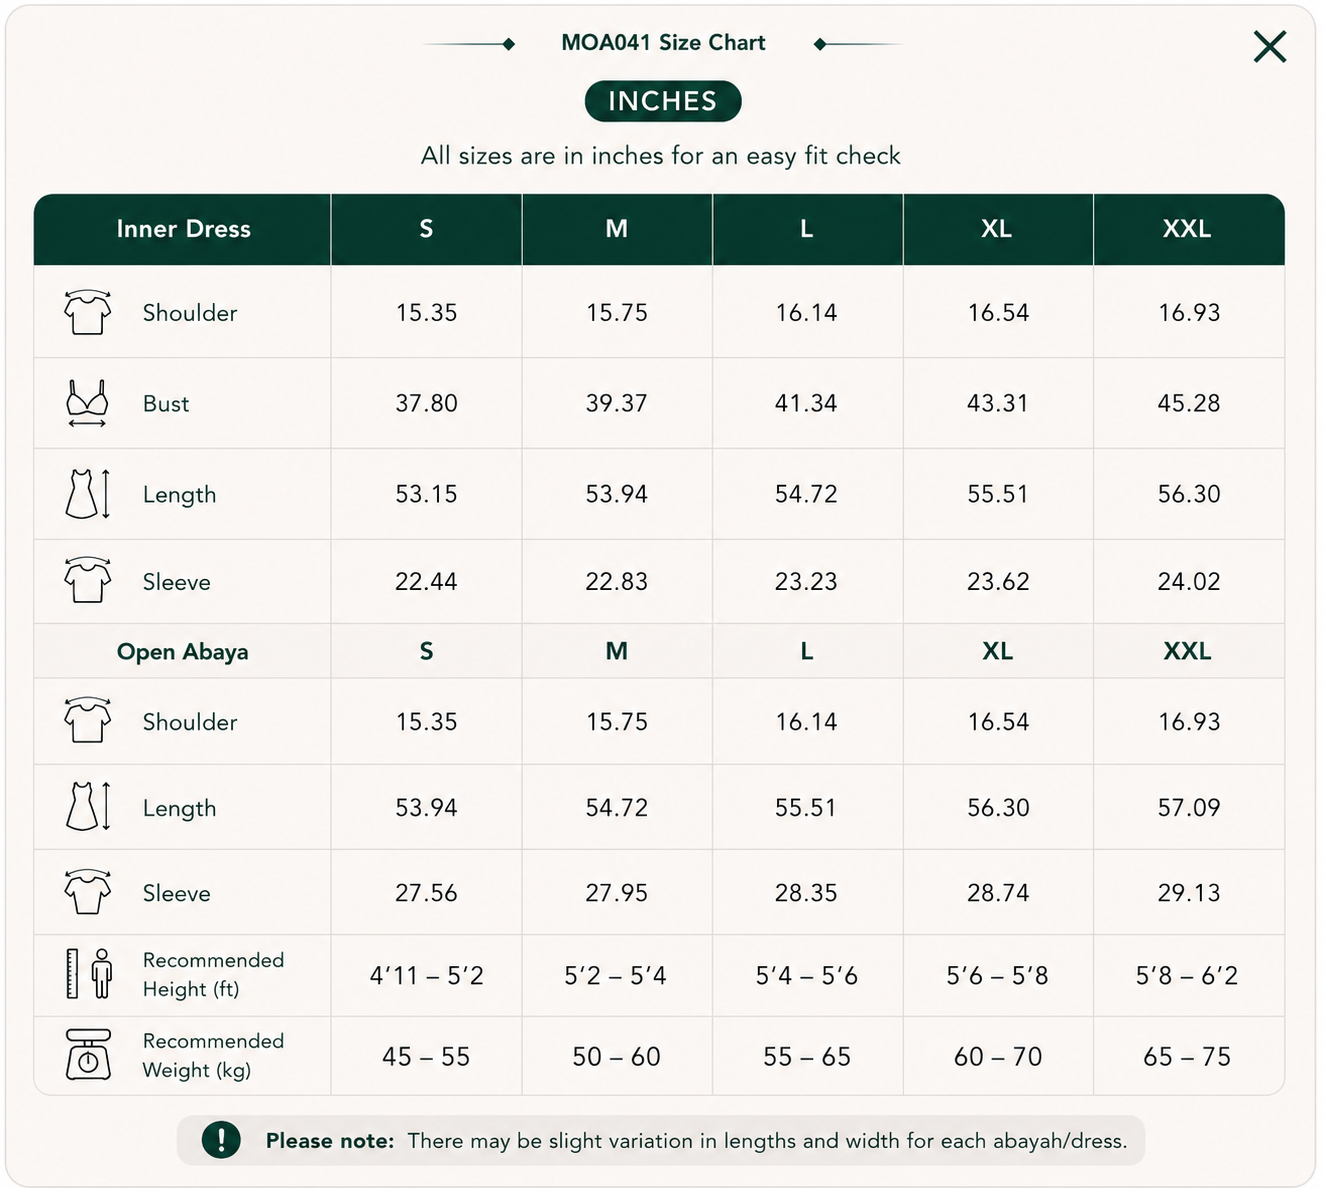Click the Open Abaya length dress icon

[x=87, y=807]
